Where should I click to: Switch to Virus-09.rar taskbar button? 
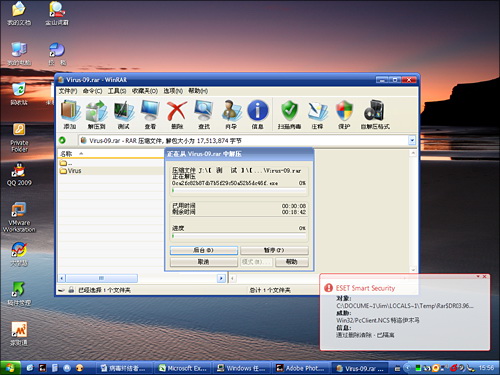coord(360,368)
